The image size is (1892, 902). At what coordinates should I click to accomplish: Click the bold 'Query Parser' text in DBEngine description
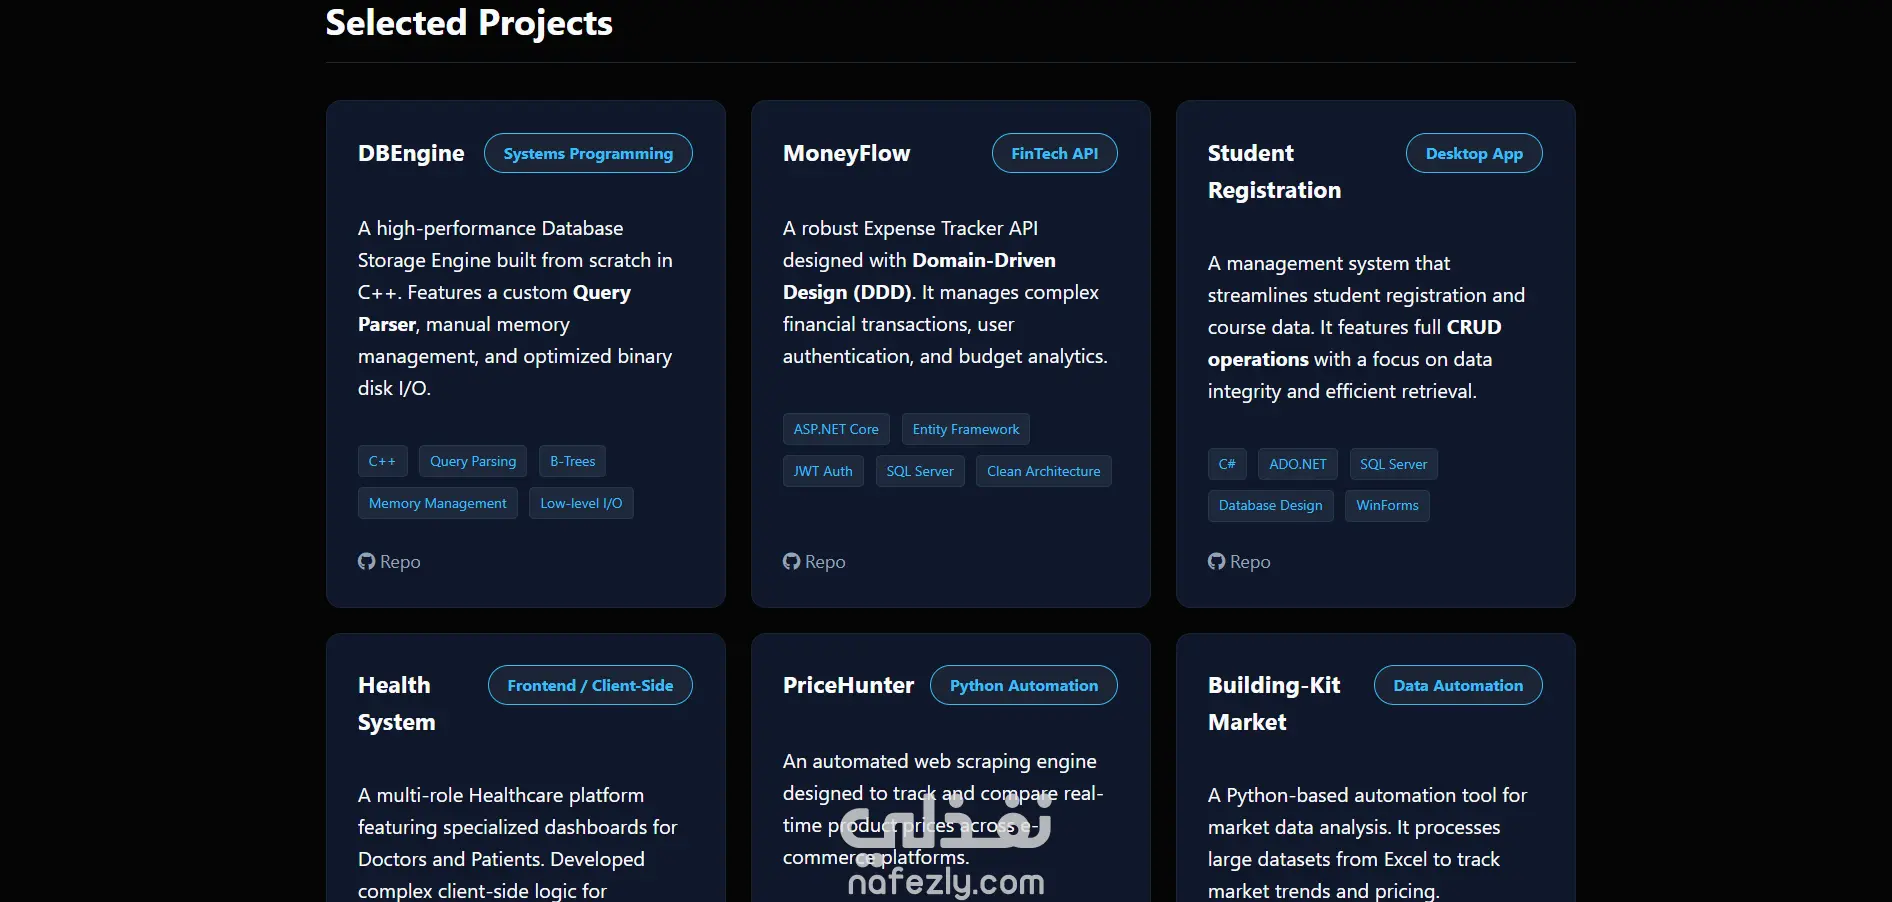495,308
